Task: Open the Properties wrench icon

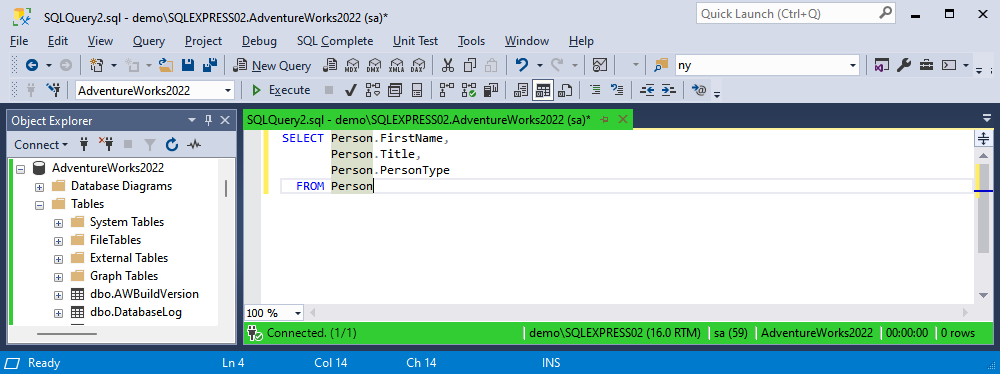Action: point(904,65)
